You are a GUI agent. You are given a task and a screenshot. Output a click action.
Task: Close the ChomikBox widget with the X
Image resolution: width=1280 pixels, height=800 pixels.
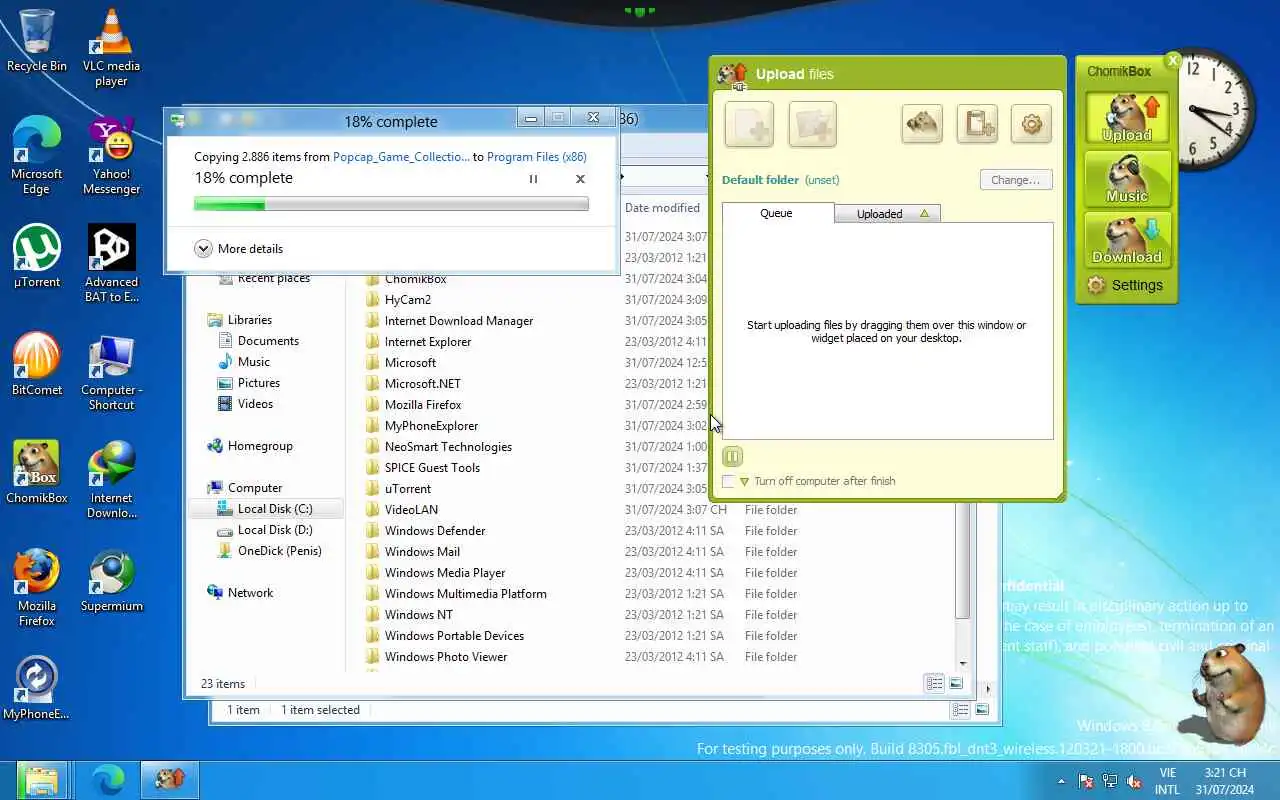(1173, 60)
